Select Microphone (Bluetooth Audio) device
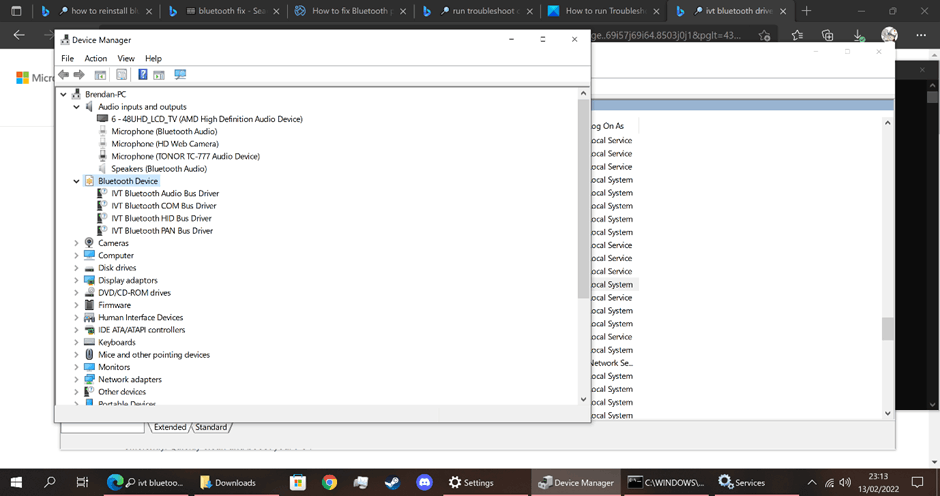 click(164, 131)
